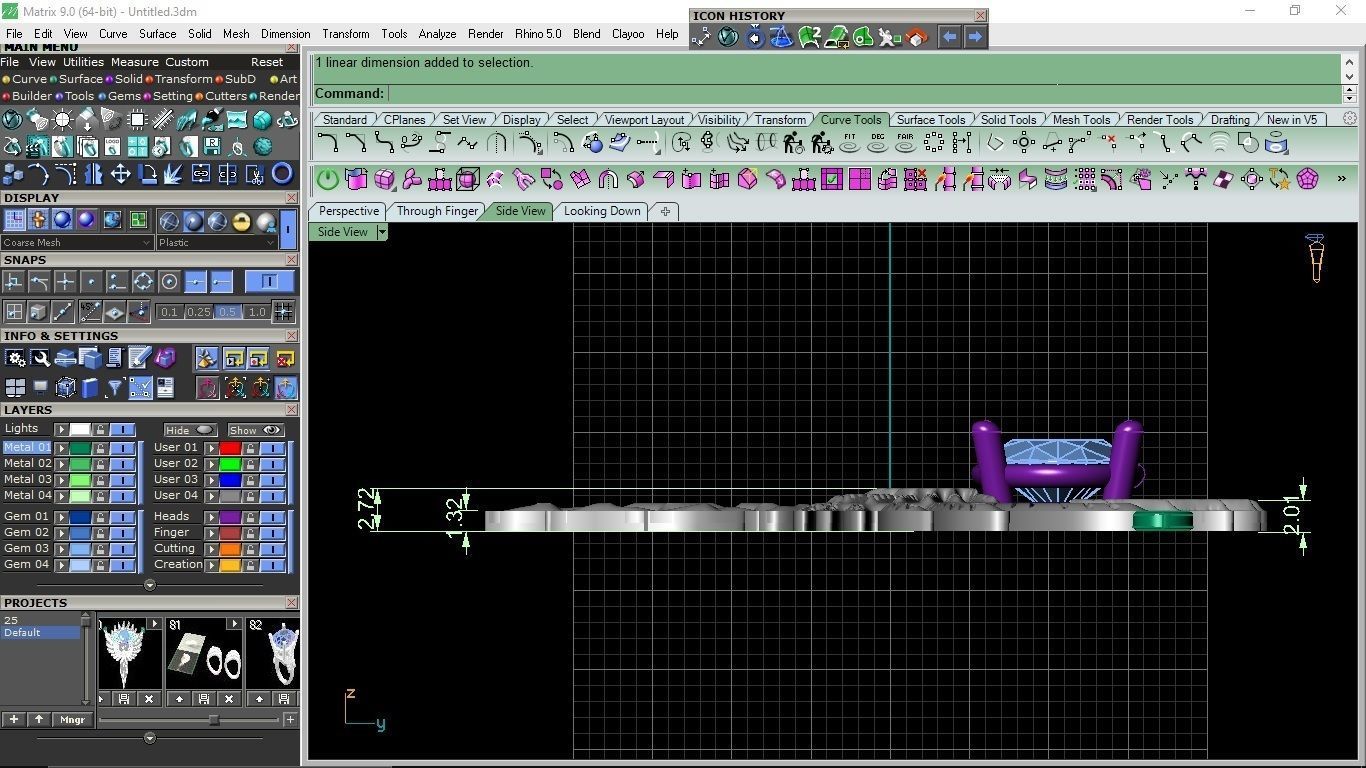Select the 0.5 snap spacing option
Image resolution: width=1366 pixels, height=768 pixels.
pos(227,312)
